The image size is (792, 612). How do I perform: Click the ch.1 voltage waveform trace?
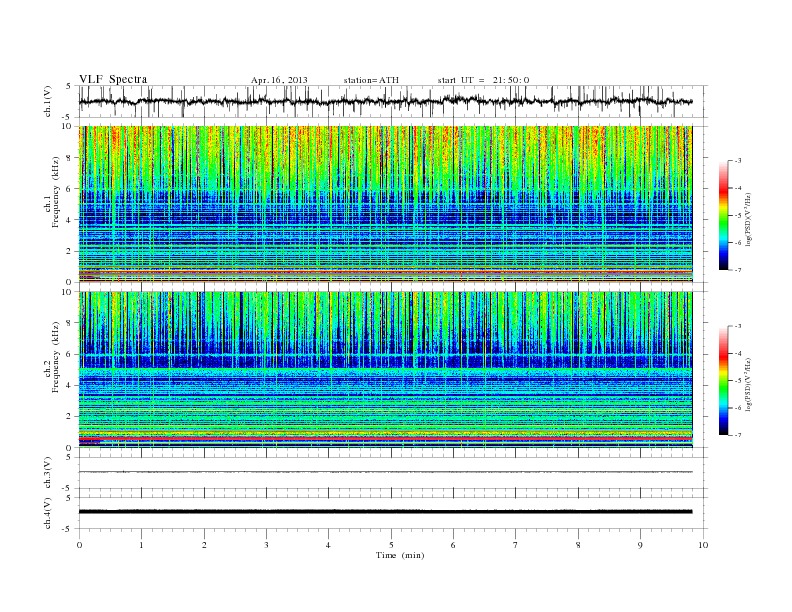coord(385,101)
